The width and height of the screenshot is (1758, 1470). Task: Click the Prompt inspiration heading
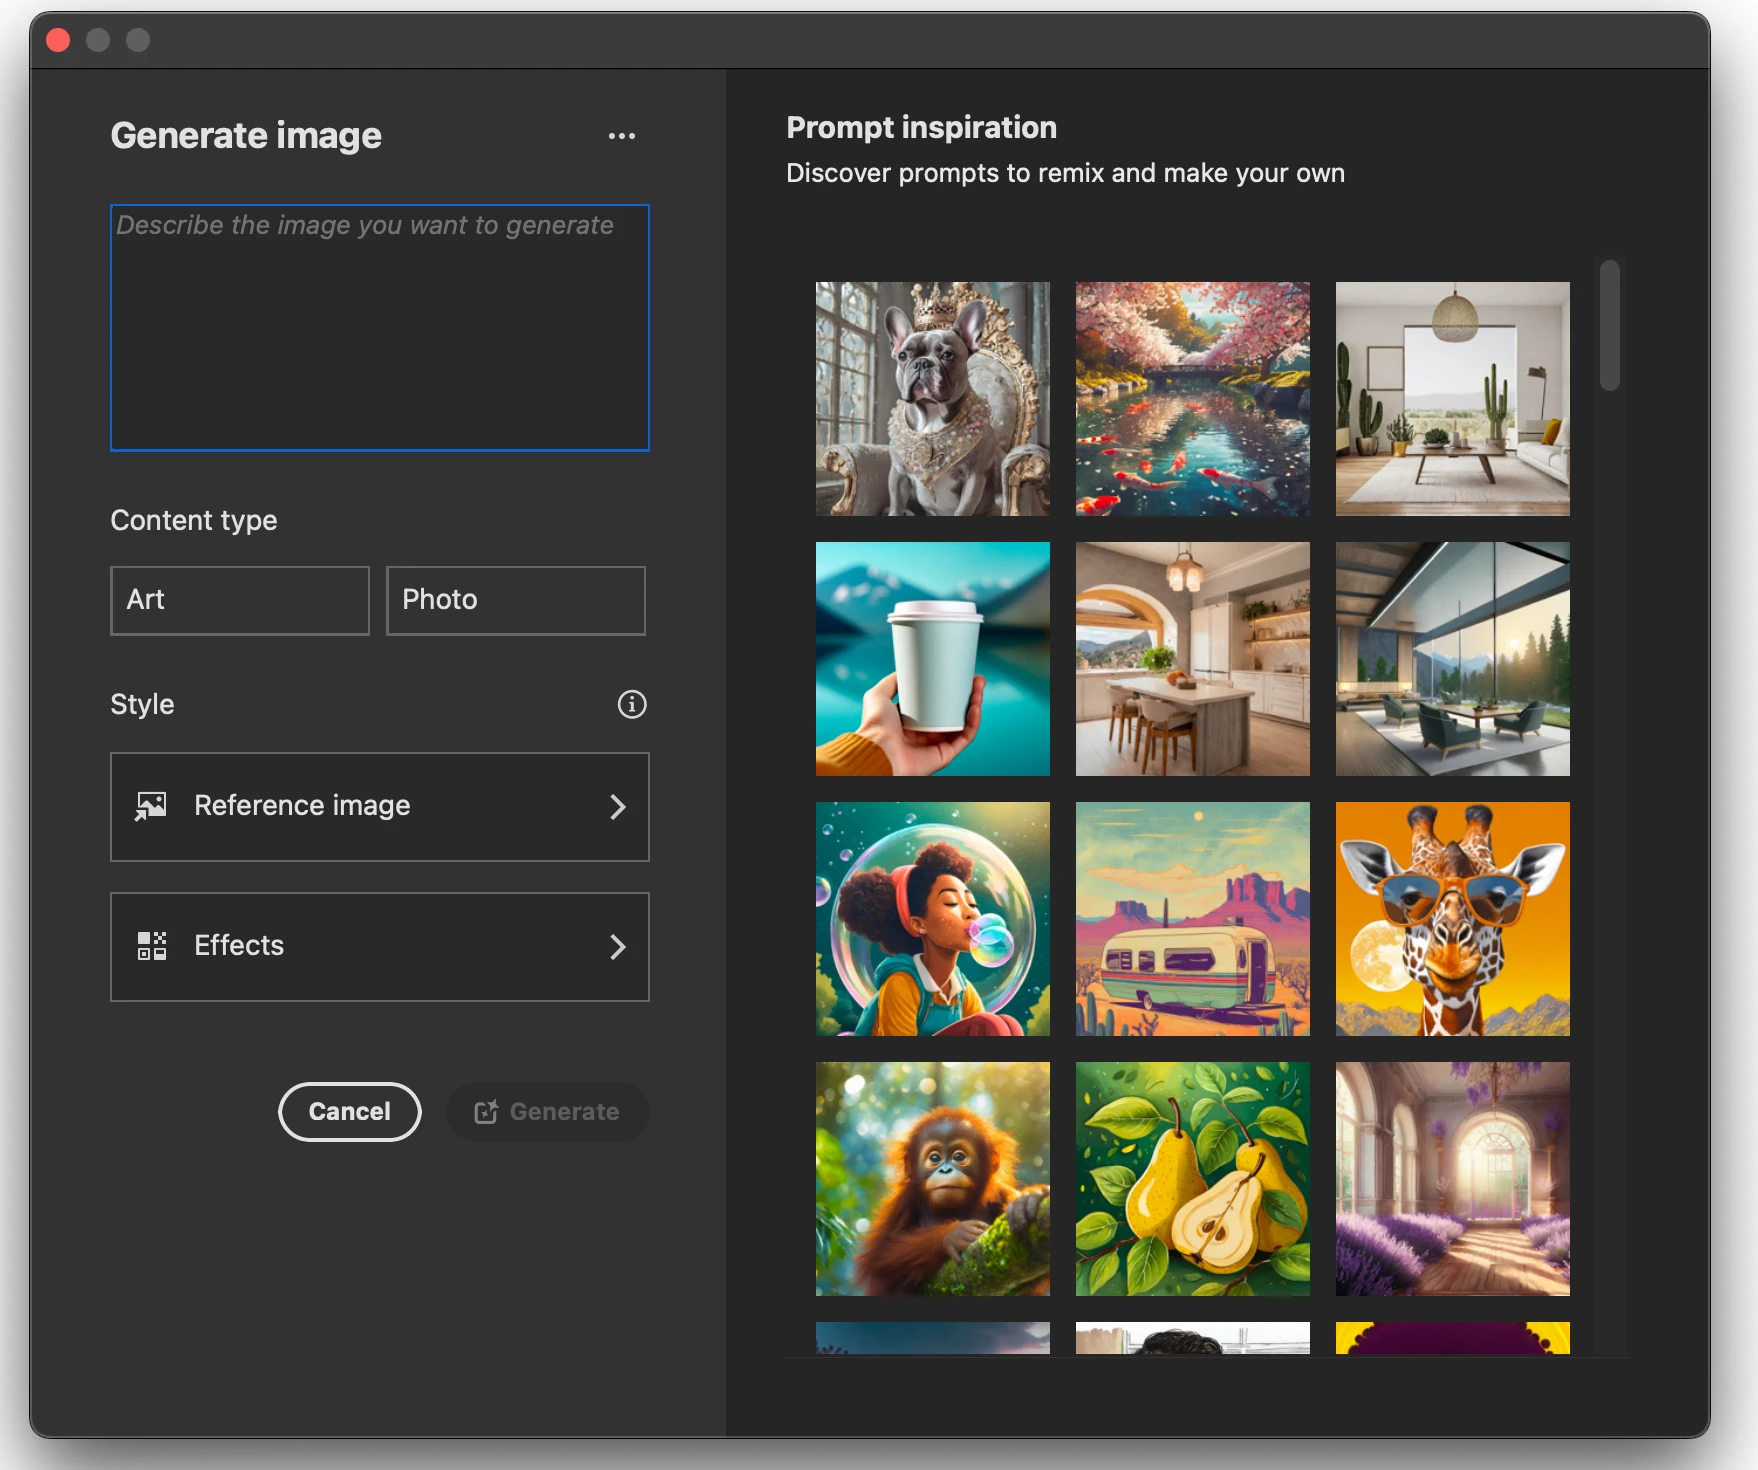click(x=921, y=128)
